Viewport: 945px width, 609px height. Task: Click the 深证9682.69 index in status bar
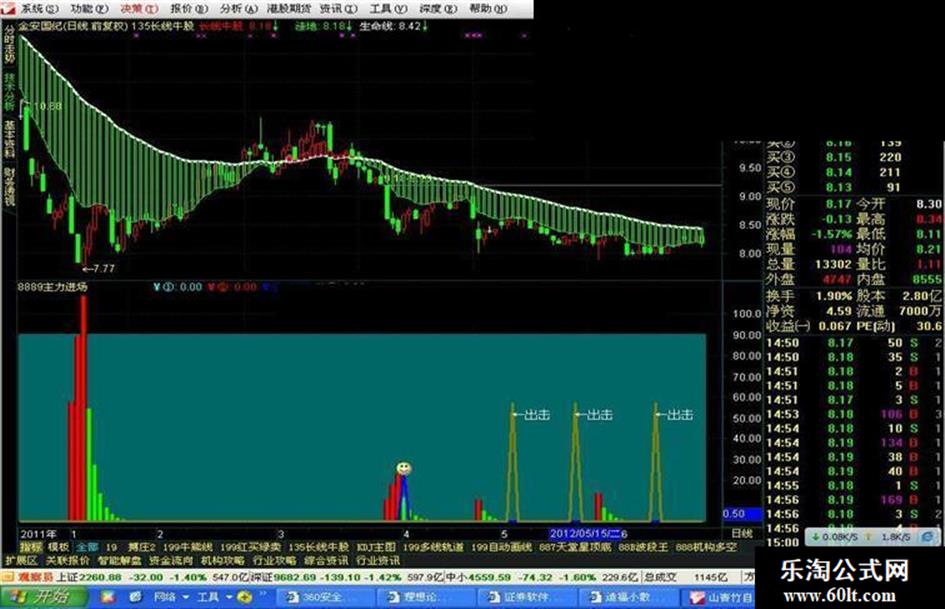point(284,577)
